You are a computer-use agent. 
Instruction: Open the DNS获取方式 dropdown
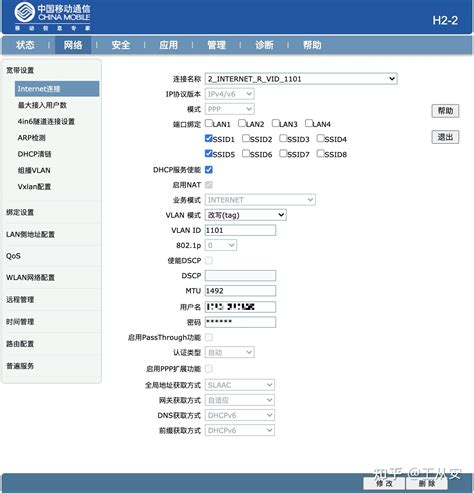click(240, 415)
